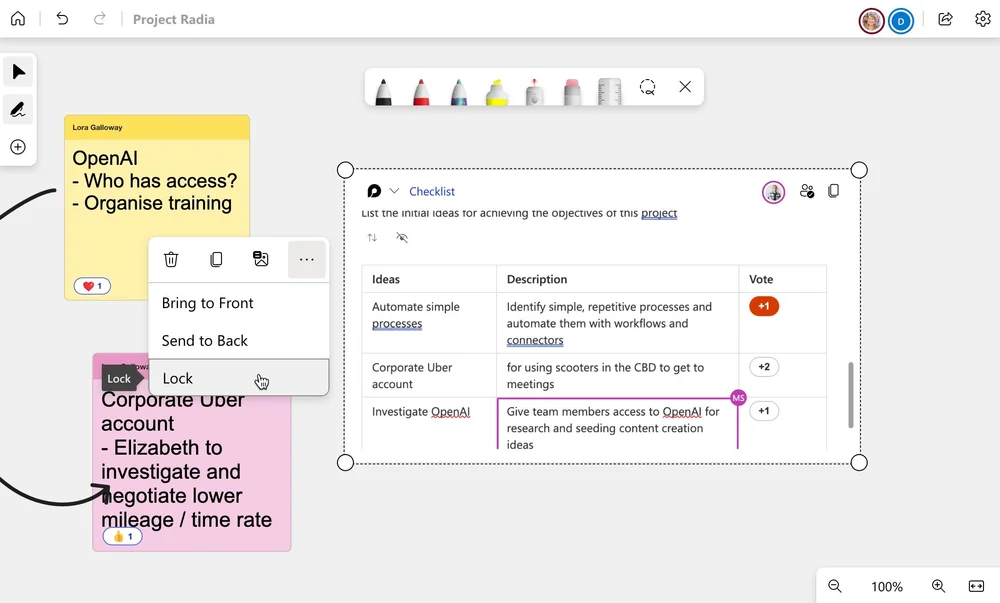Open the copy-as-image option on the note toolbar
1000x603 pixels.
pyautogui.click(x=261, y=259)
